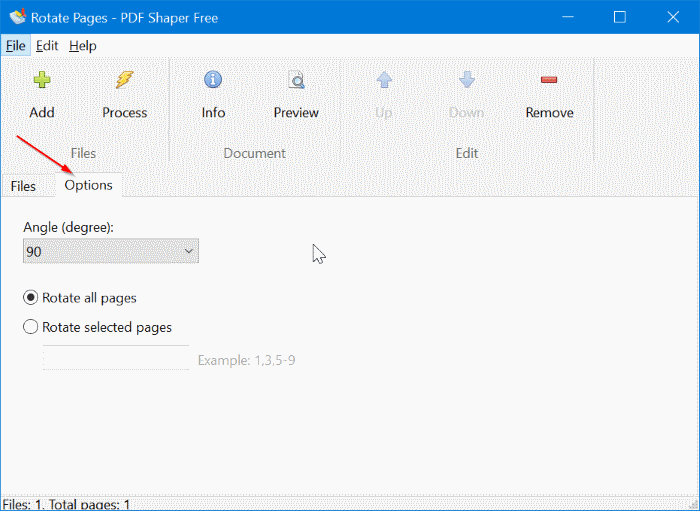Maximize the PDF Shaper window
The height and width of the screenshot is (511, 700).
click(620, 17)
